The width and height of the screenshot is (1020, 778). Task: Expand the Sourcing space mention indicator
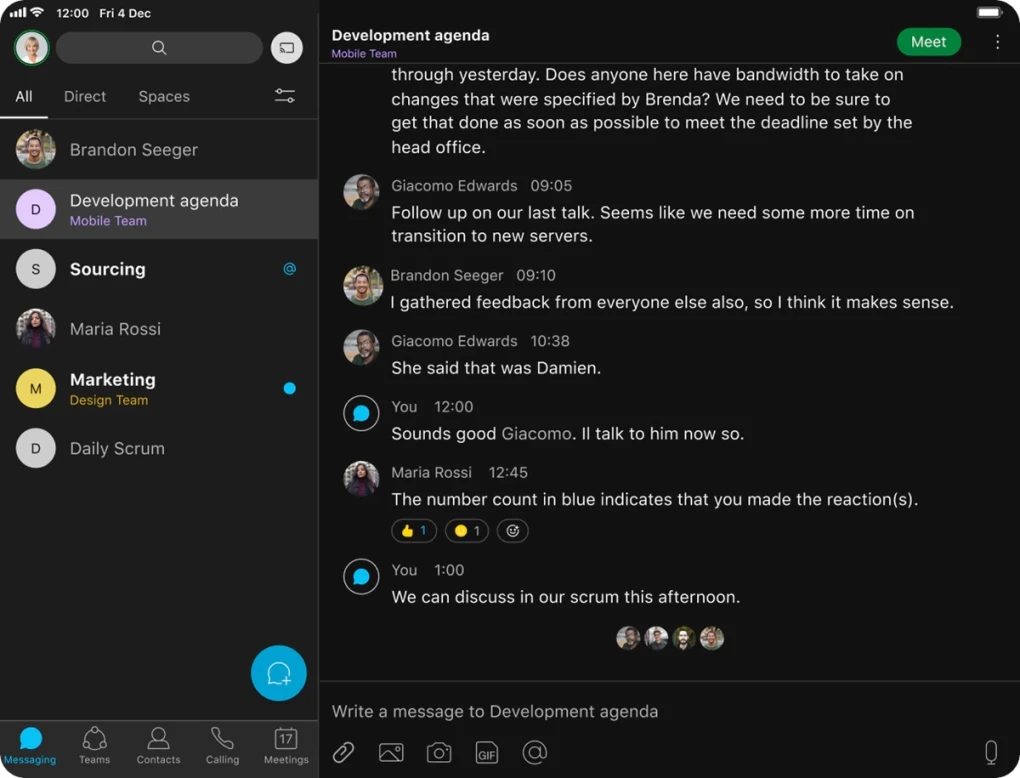289,268
